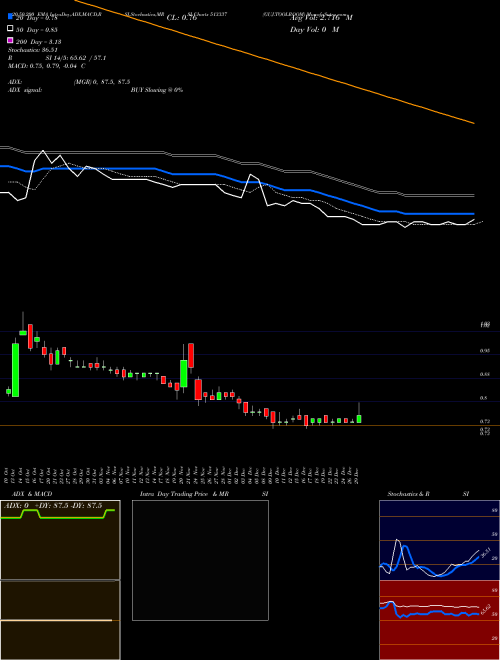Click the 'SI 14/3: 65.62 / 57.1' readout
This screenshot has width=500, height=660.
tap(76, 58)
